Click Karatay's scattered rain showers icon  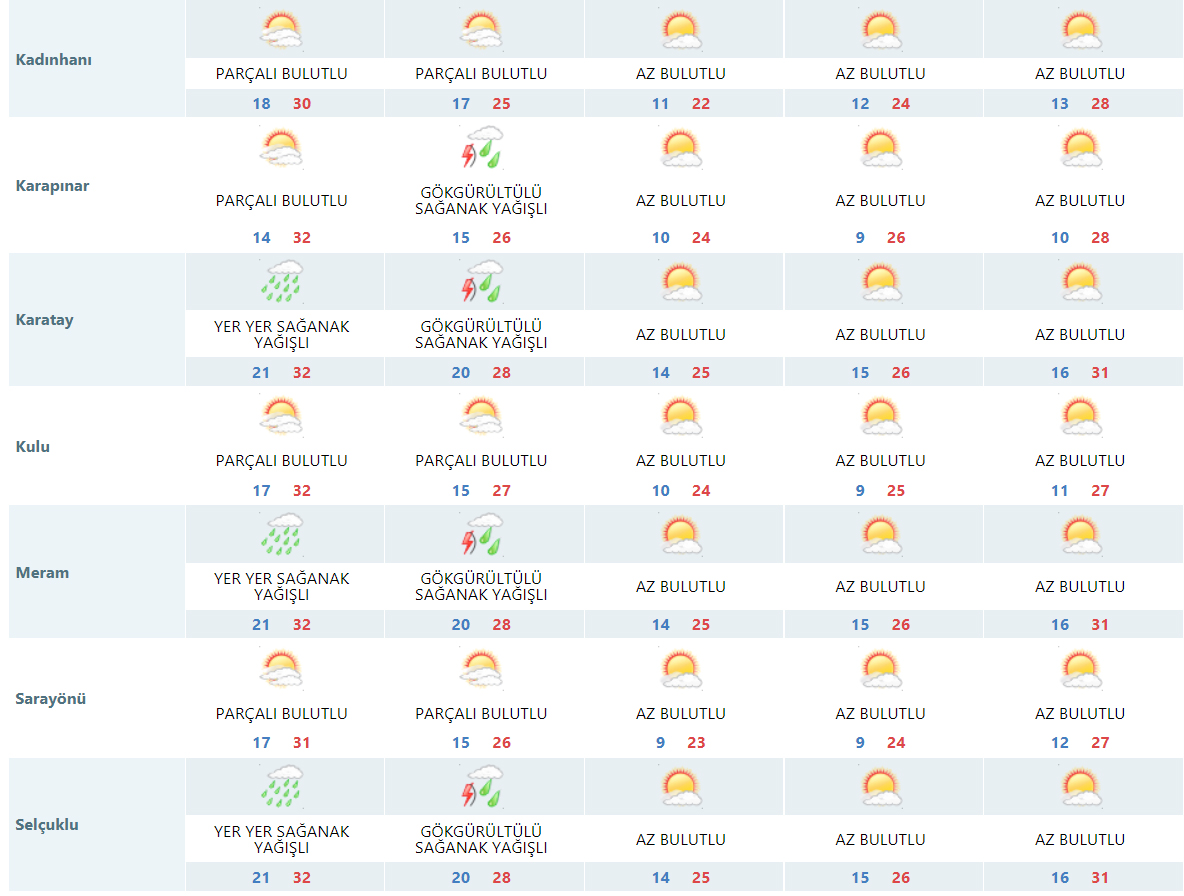click(x=281, y=282)
